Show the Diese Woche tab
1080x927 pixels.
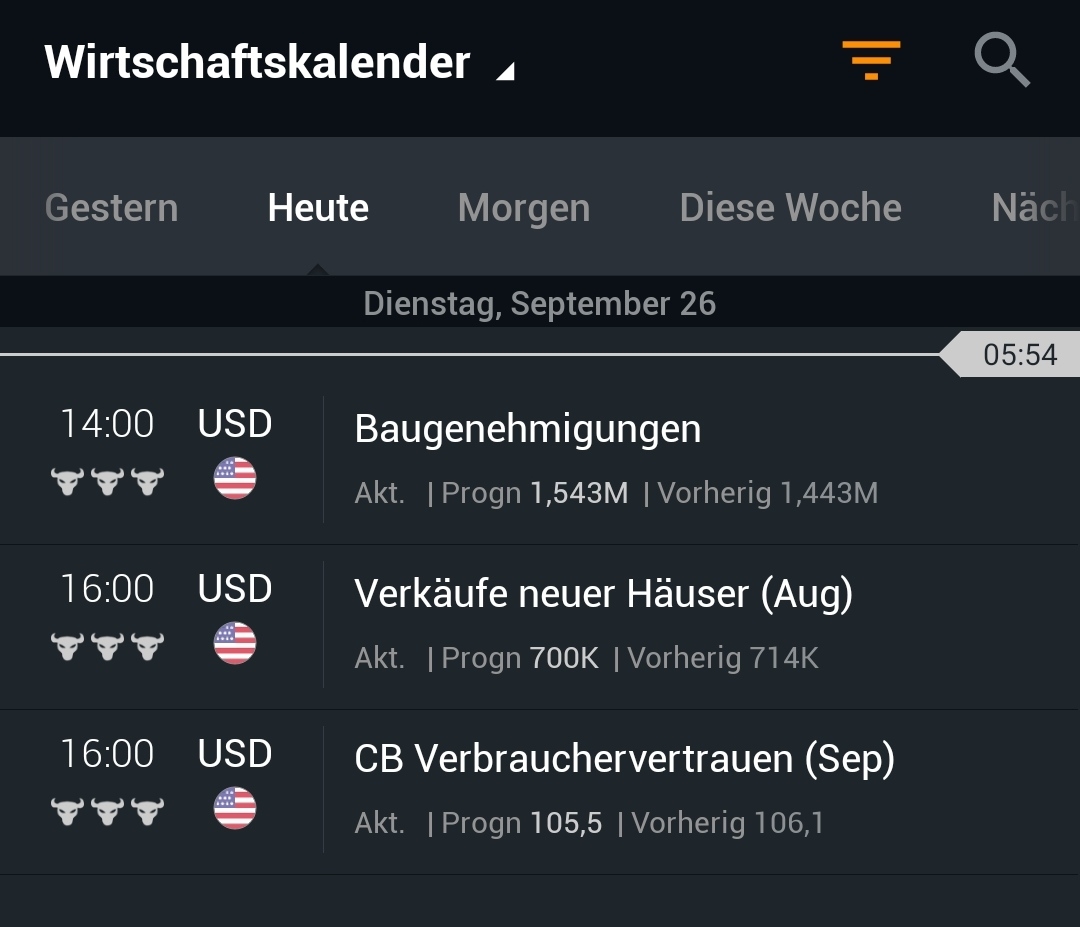click(790, 208)
